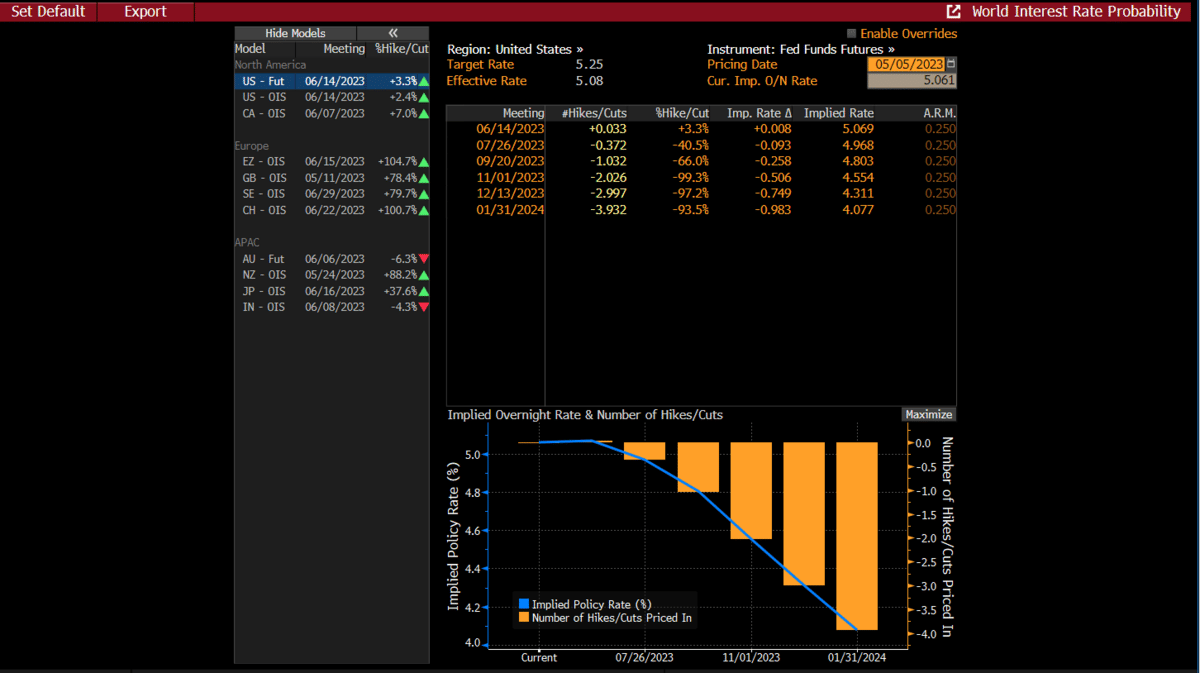Open the Export menu
This screenshot has width=1200, height=673.
(x=145, y=12)
